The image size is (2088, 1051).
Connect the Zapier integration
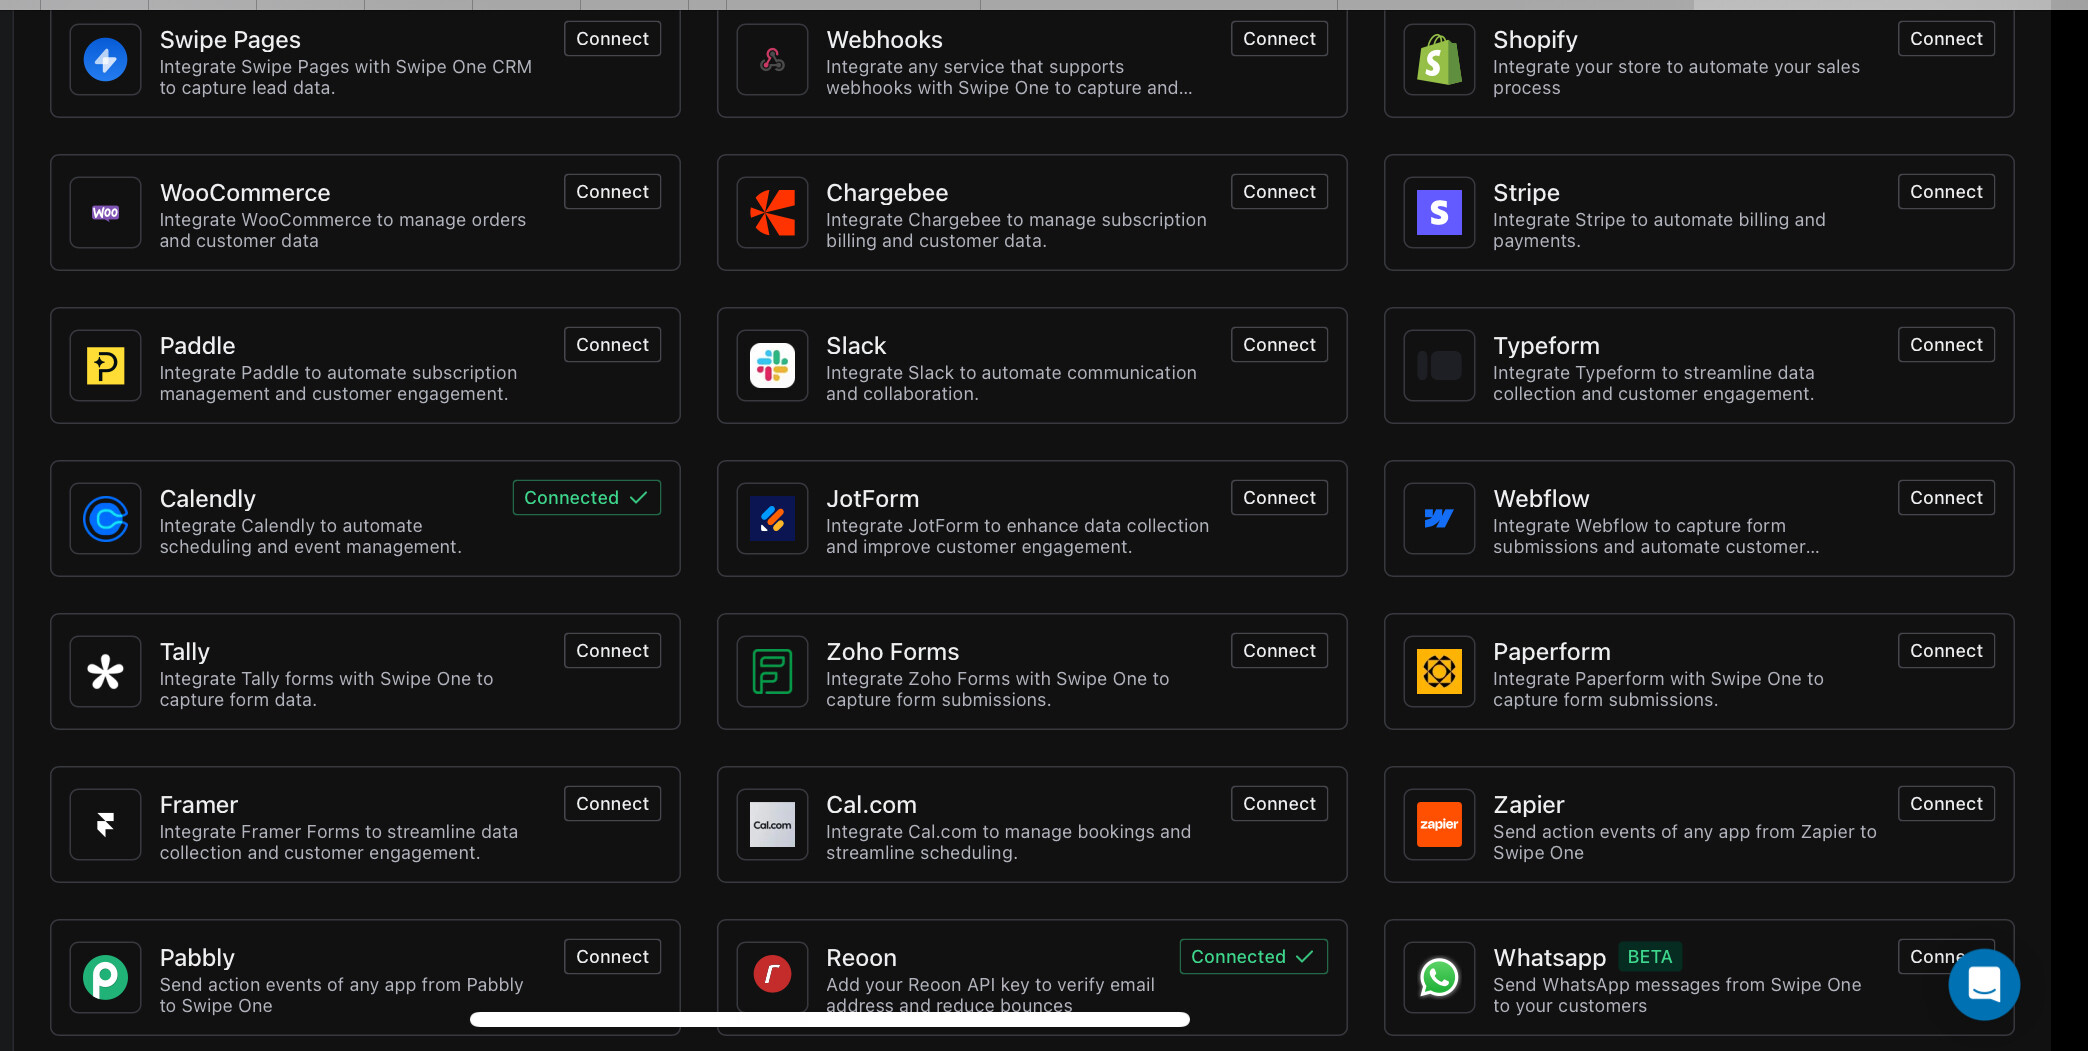point(1946,804)
